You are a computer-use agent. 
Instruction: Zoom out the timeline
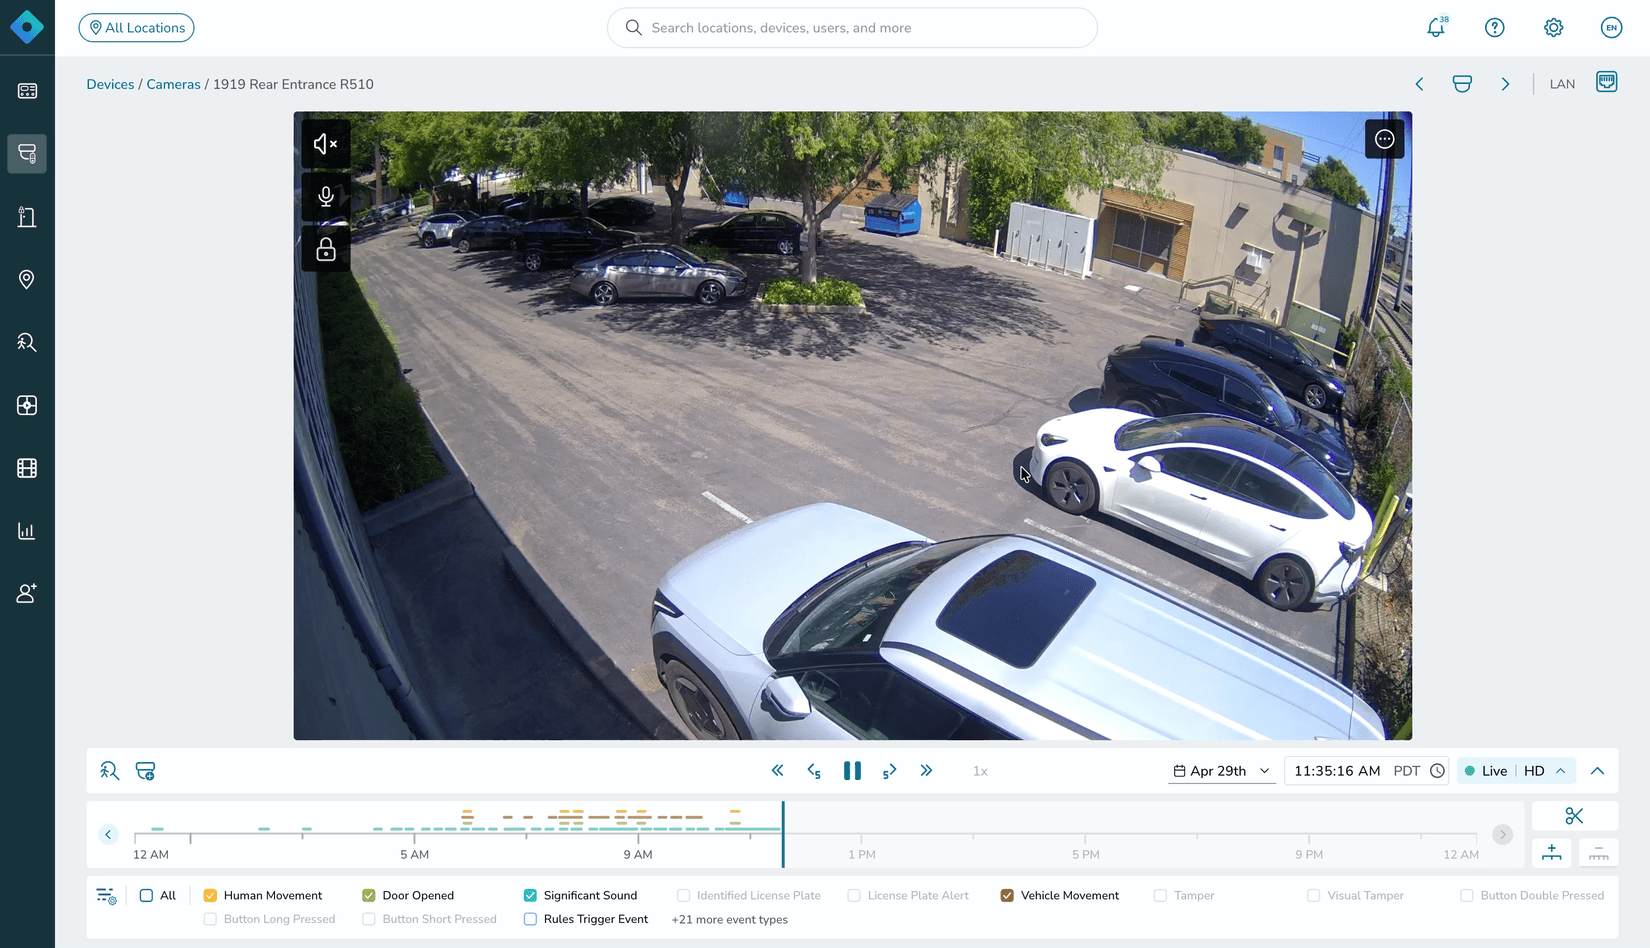point(1598,852)
